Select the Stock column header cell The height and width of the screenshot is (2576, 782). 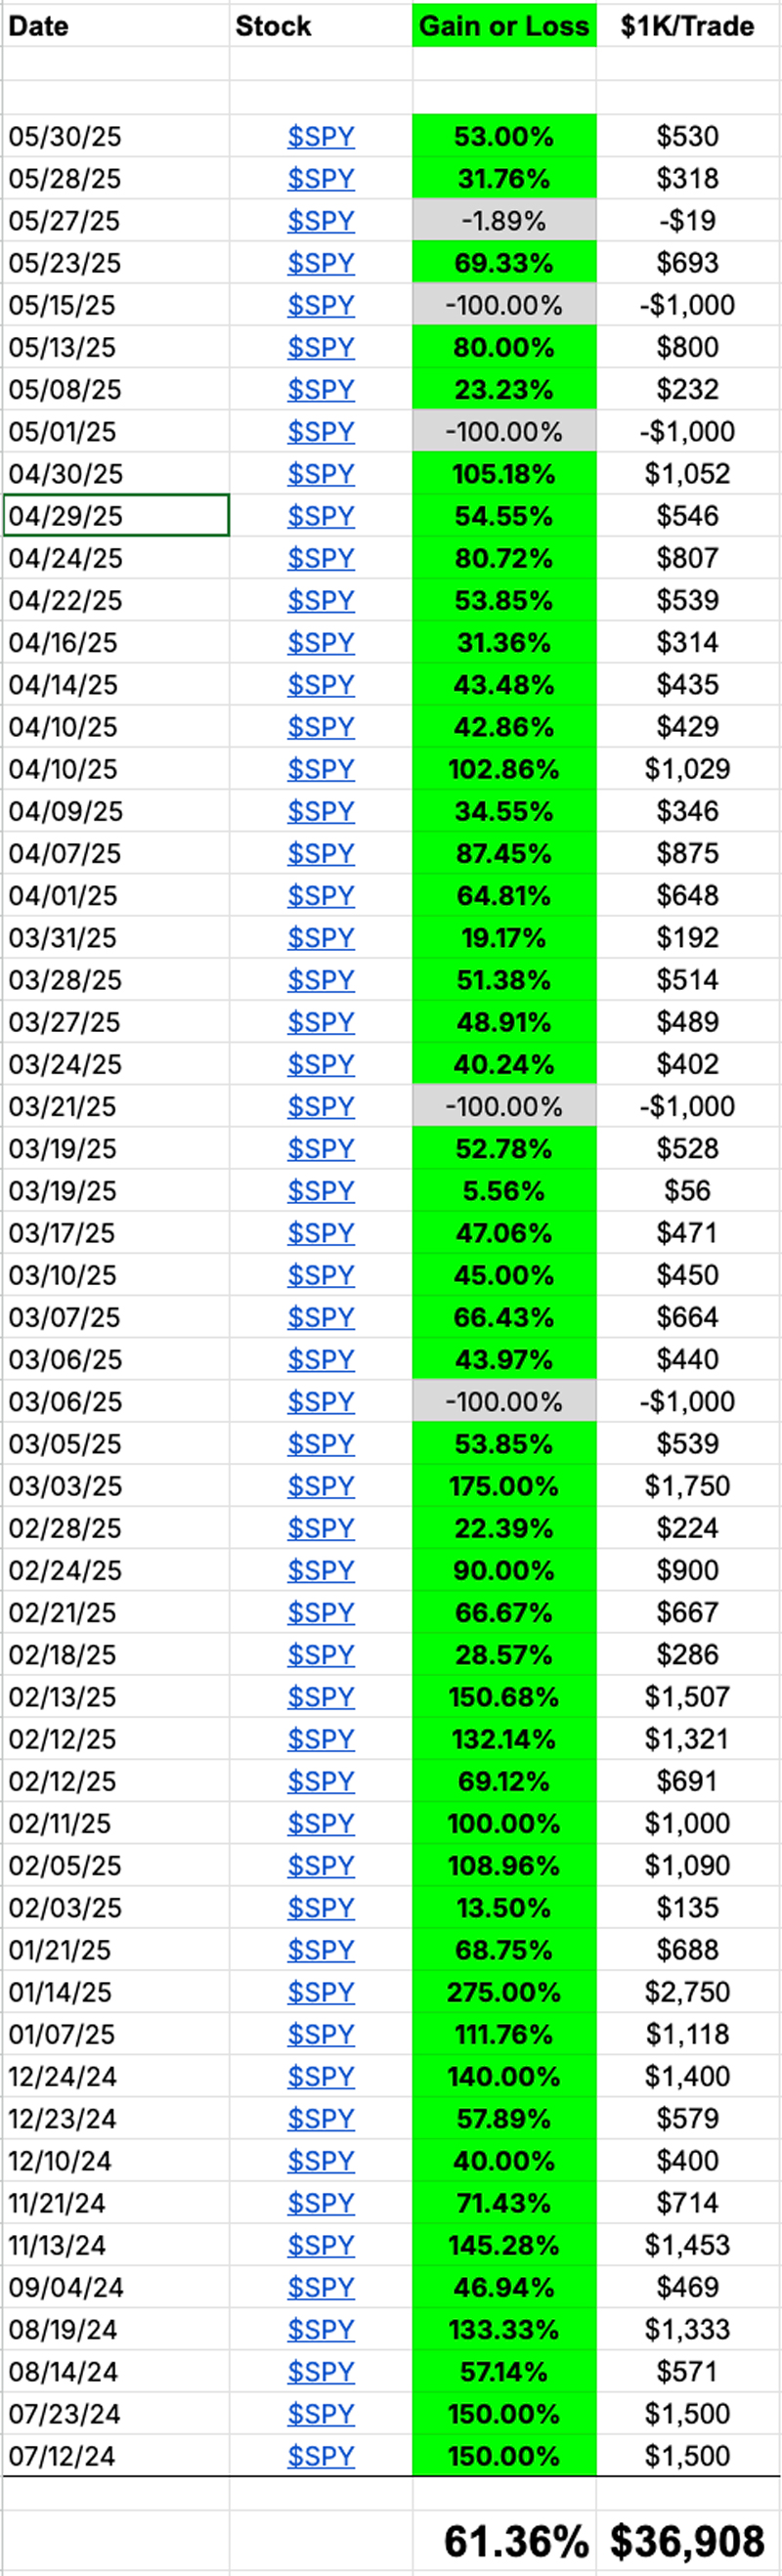tap(320, 26)
